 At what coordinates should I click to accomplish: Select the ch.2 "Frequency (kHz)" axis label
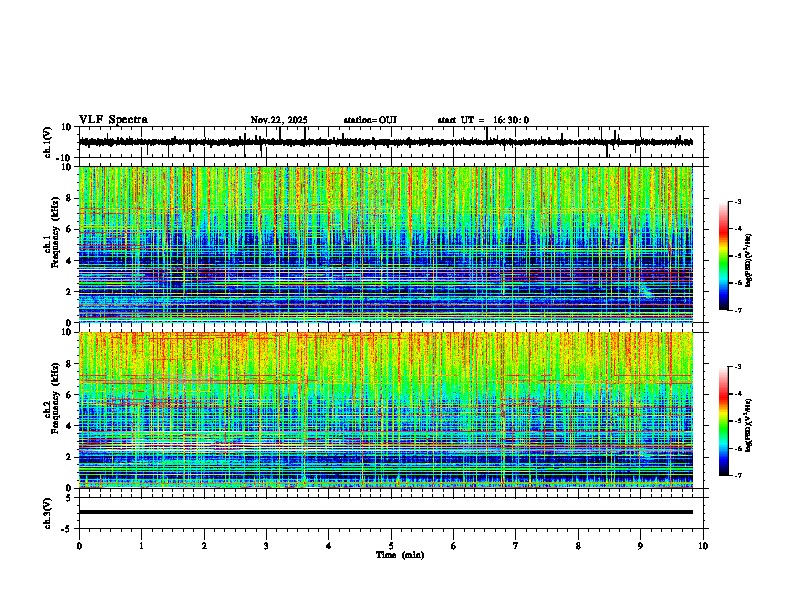tap(55, 397)
